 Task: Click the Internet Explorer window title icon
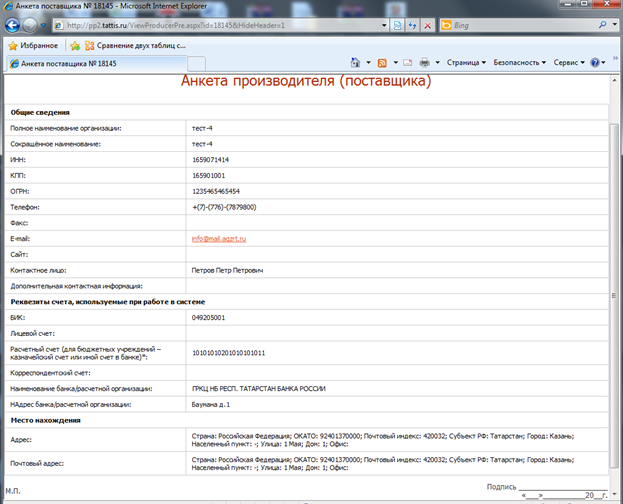click(x=8, y=6)
